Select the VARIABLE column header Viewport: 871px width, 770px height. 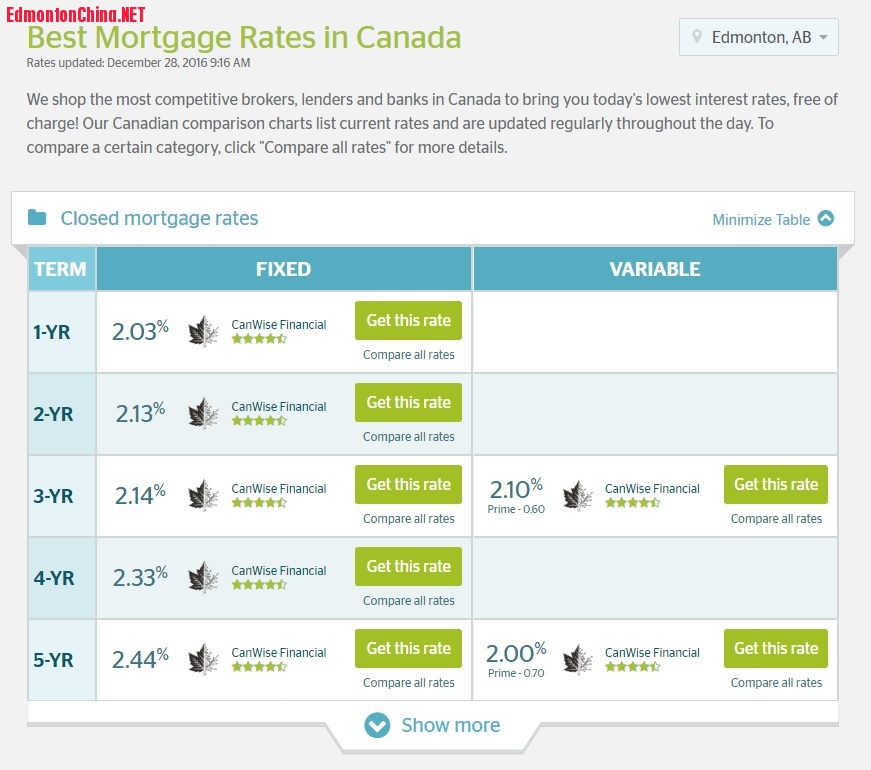(x=655, y=269)
